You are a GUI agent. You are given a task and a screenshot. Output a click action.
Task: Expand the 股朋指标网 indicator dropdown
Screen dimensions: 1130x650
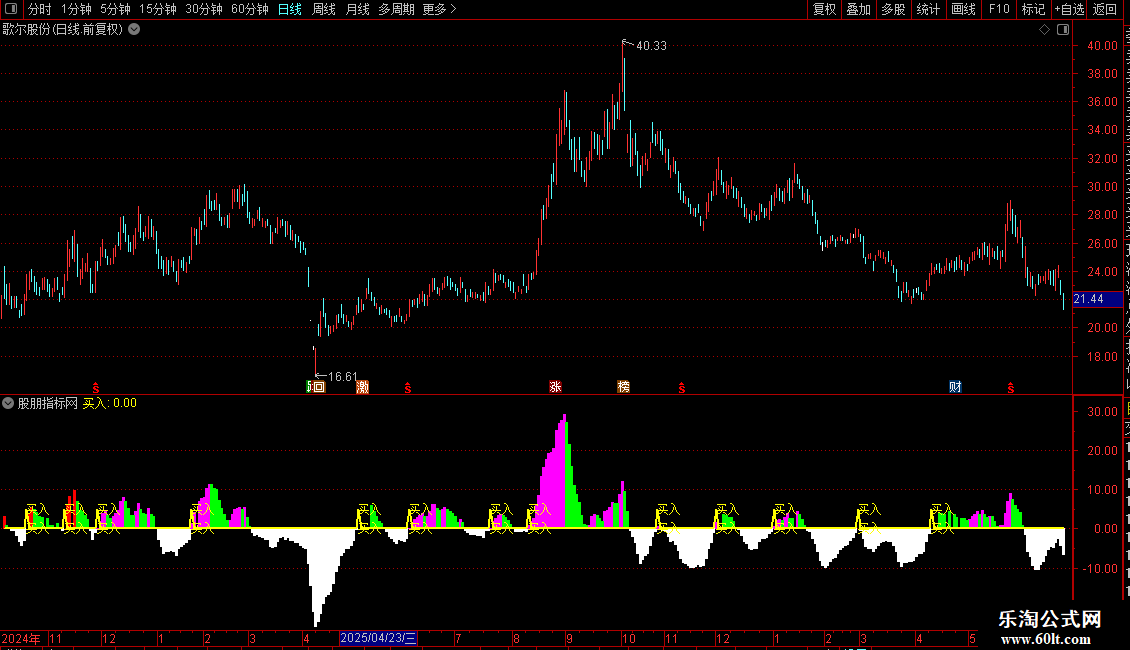(x=8, y=404)
